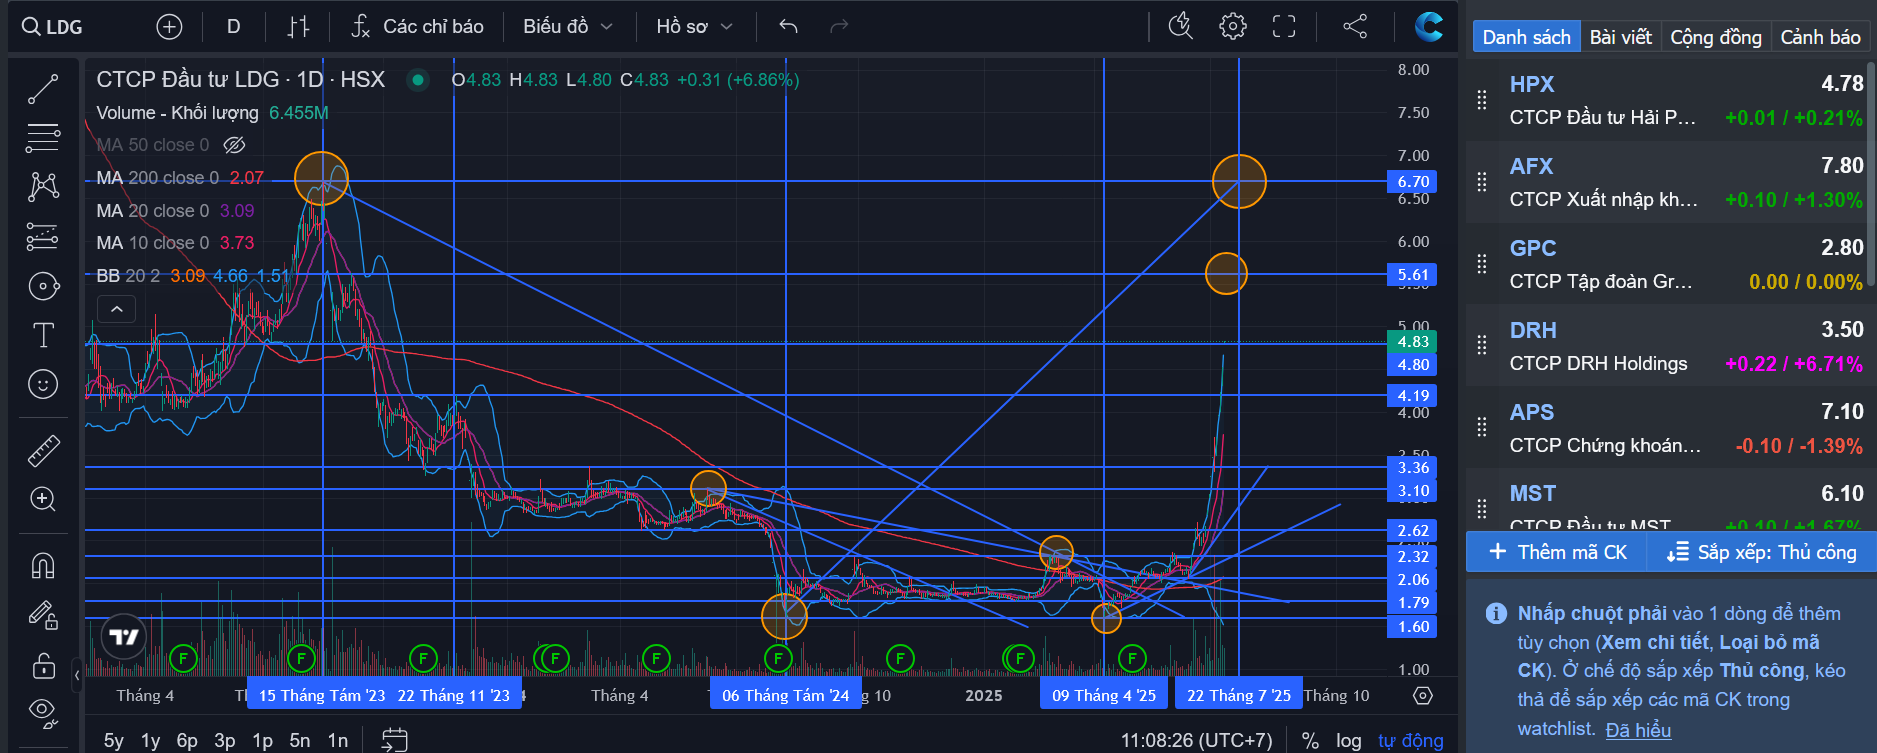Switch to the Cảnh báo tab
1877x753 pixels.
(x=1820, y=37)
